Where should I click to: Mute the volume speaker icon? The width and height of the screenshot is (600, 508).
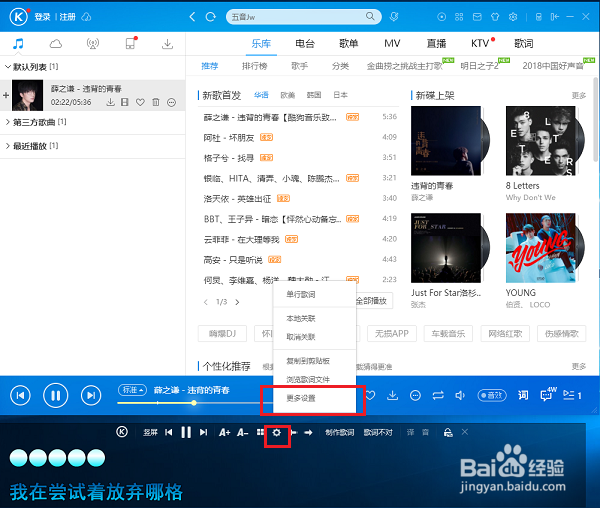(x=460, y=395)
